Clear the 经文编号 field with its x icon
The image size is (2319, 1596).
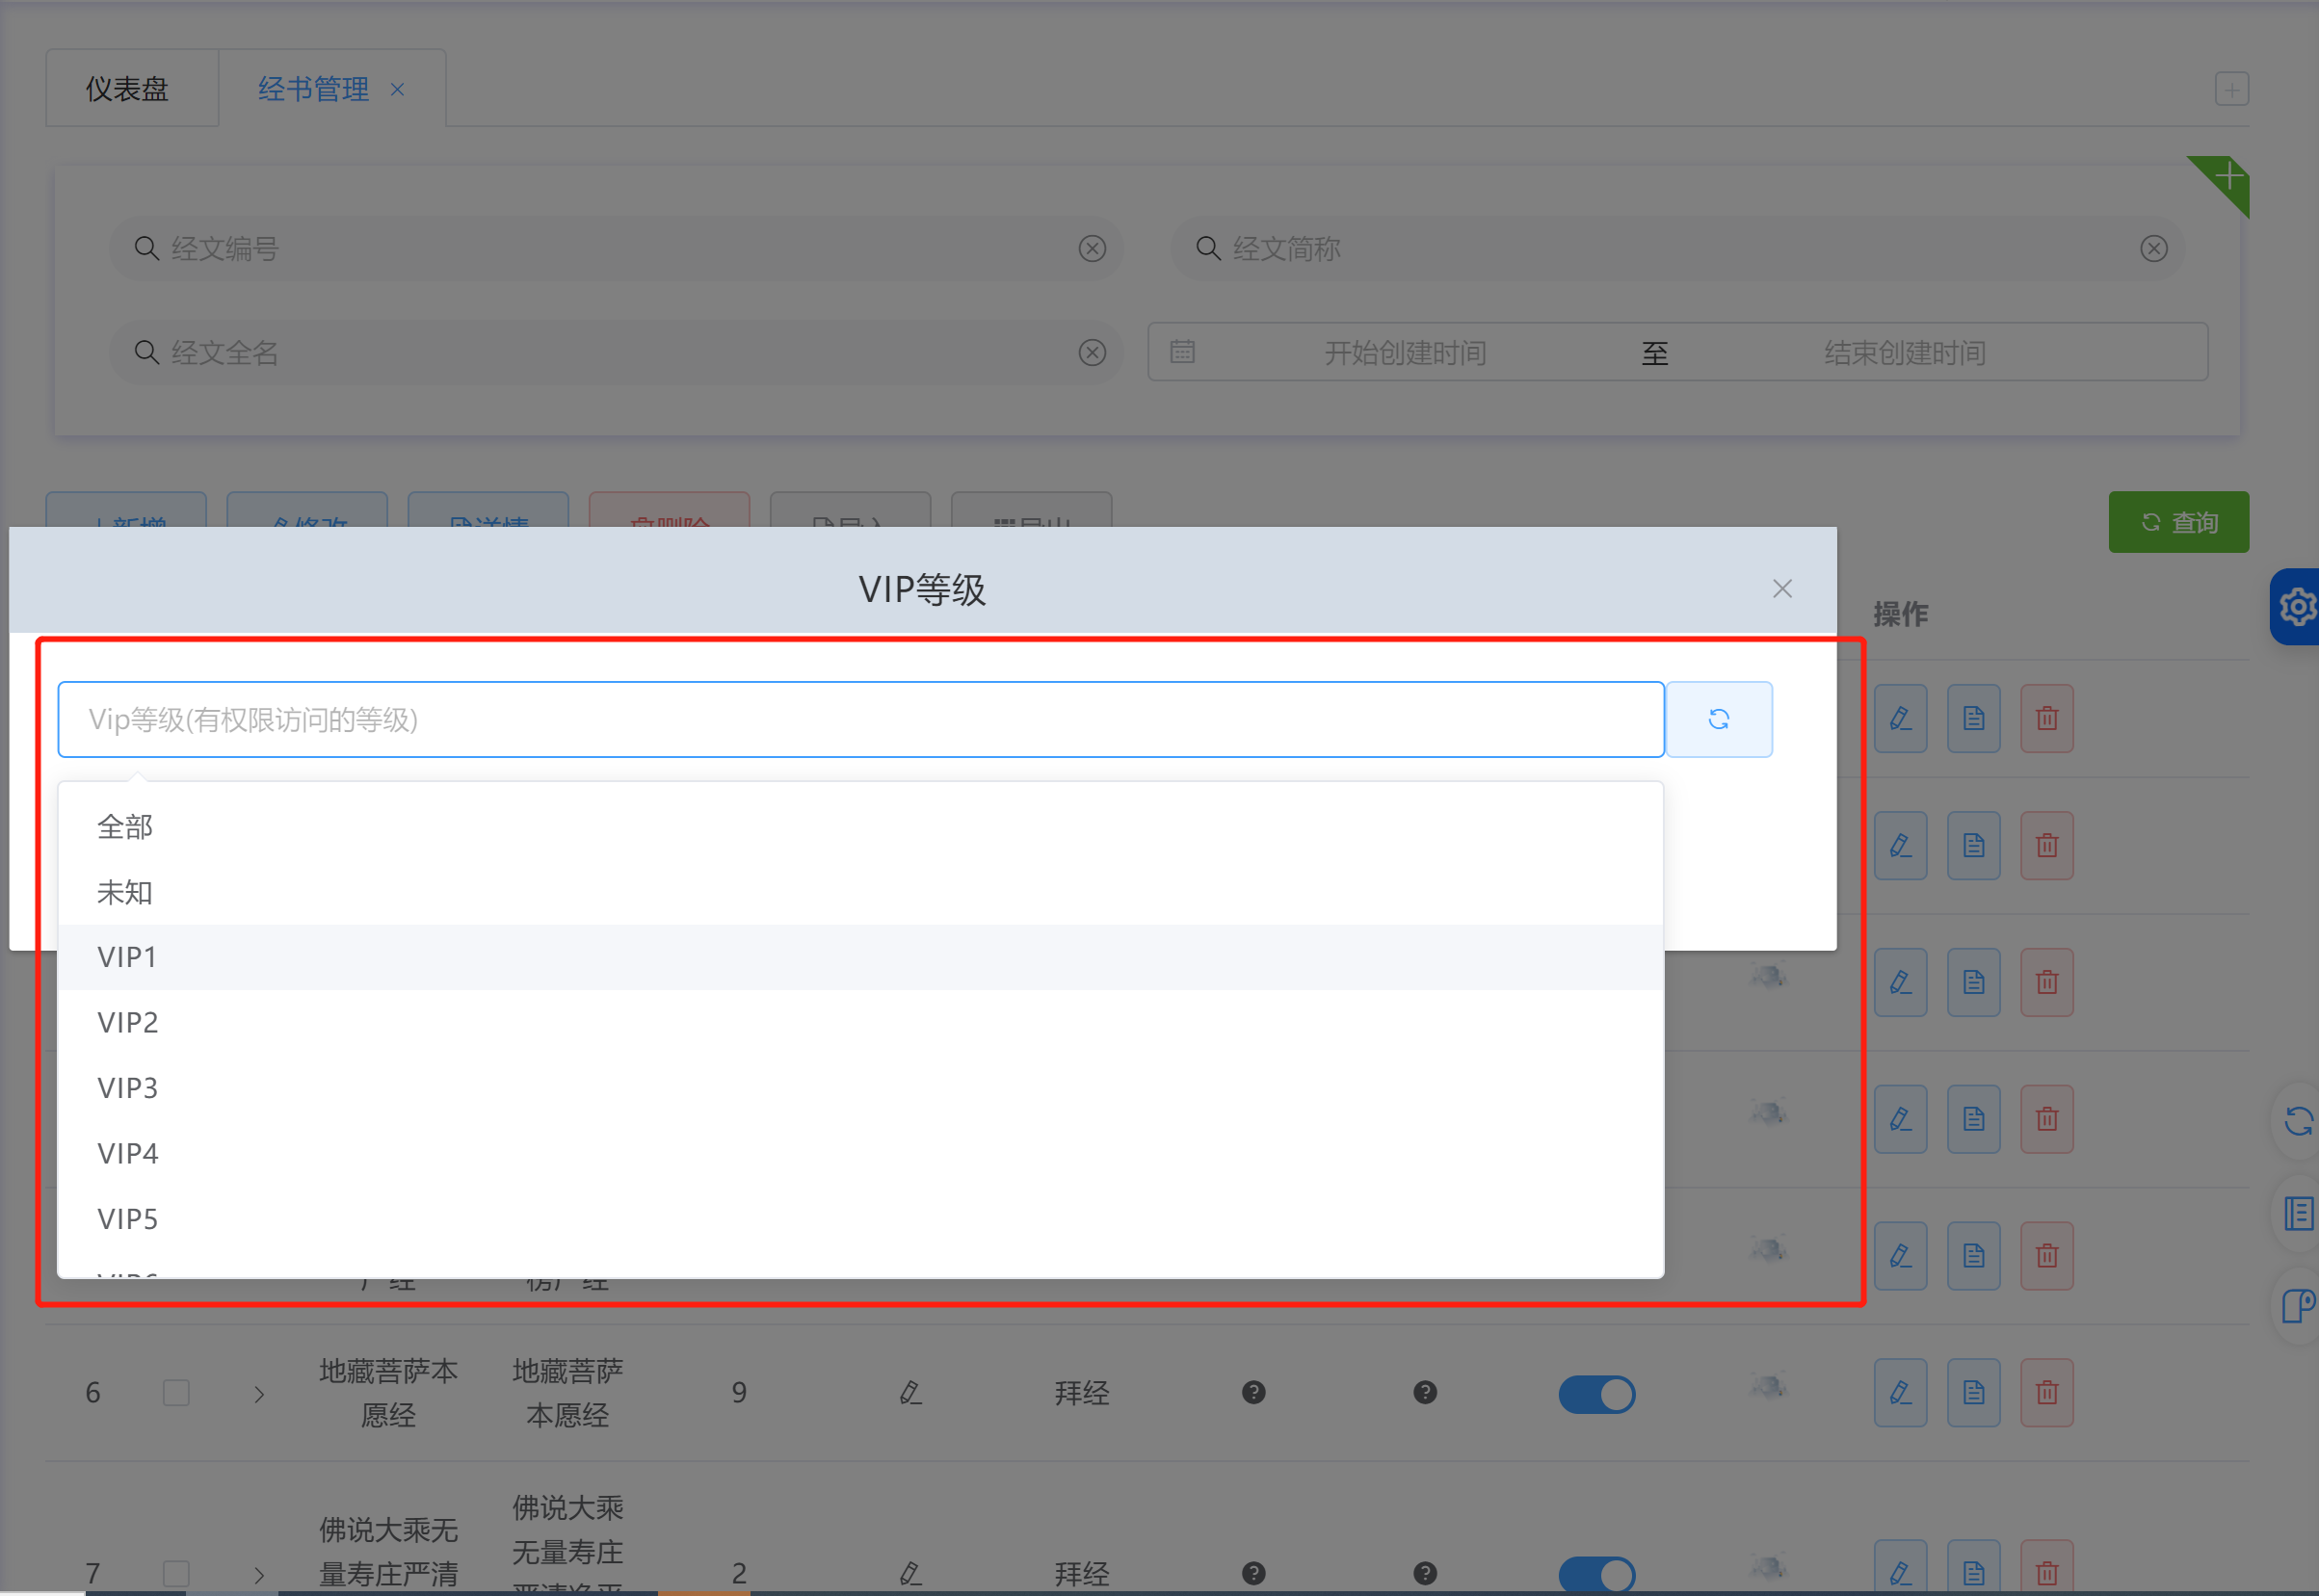click(1092, 249)
